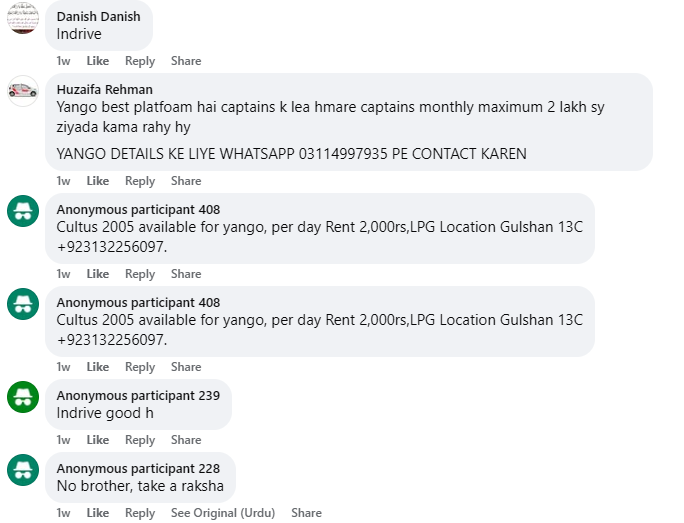Reply to the second Cultus 2005 comment
Viewport: 684px width, 523px height.
[140, 366]
